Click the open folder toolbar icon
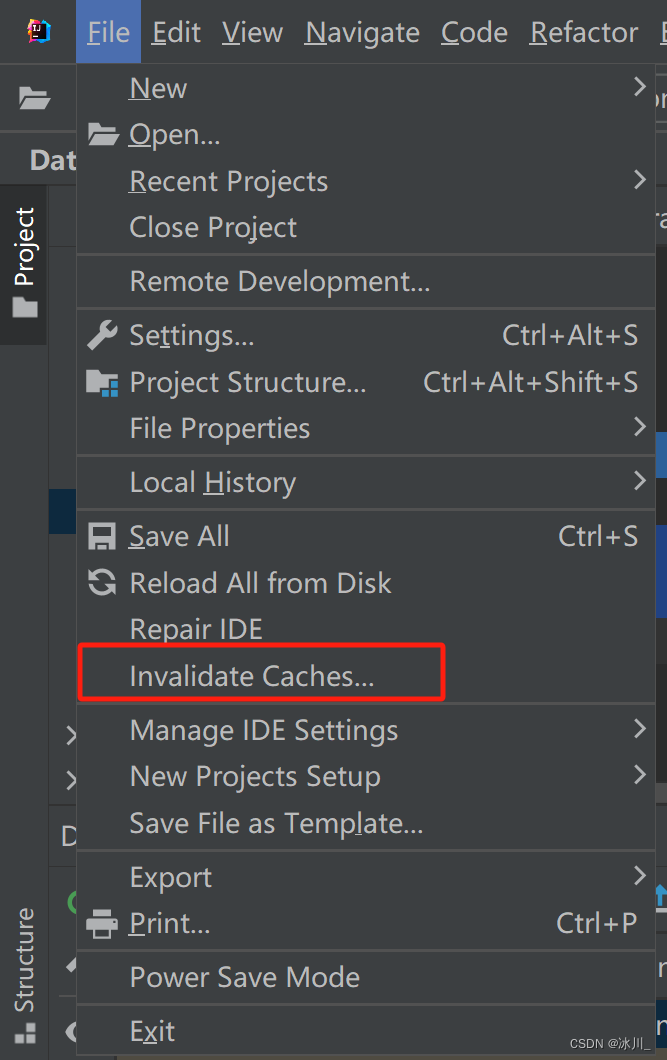The image size is (667, 1060). [x=34, y=98]
